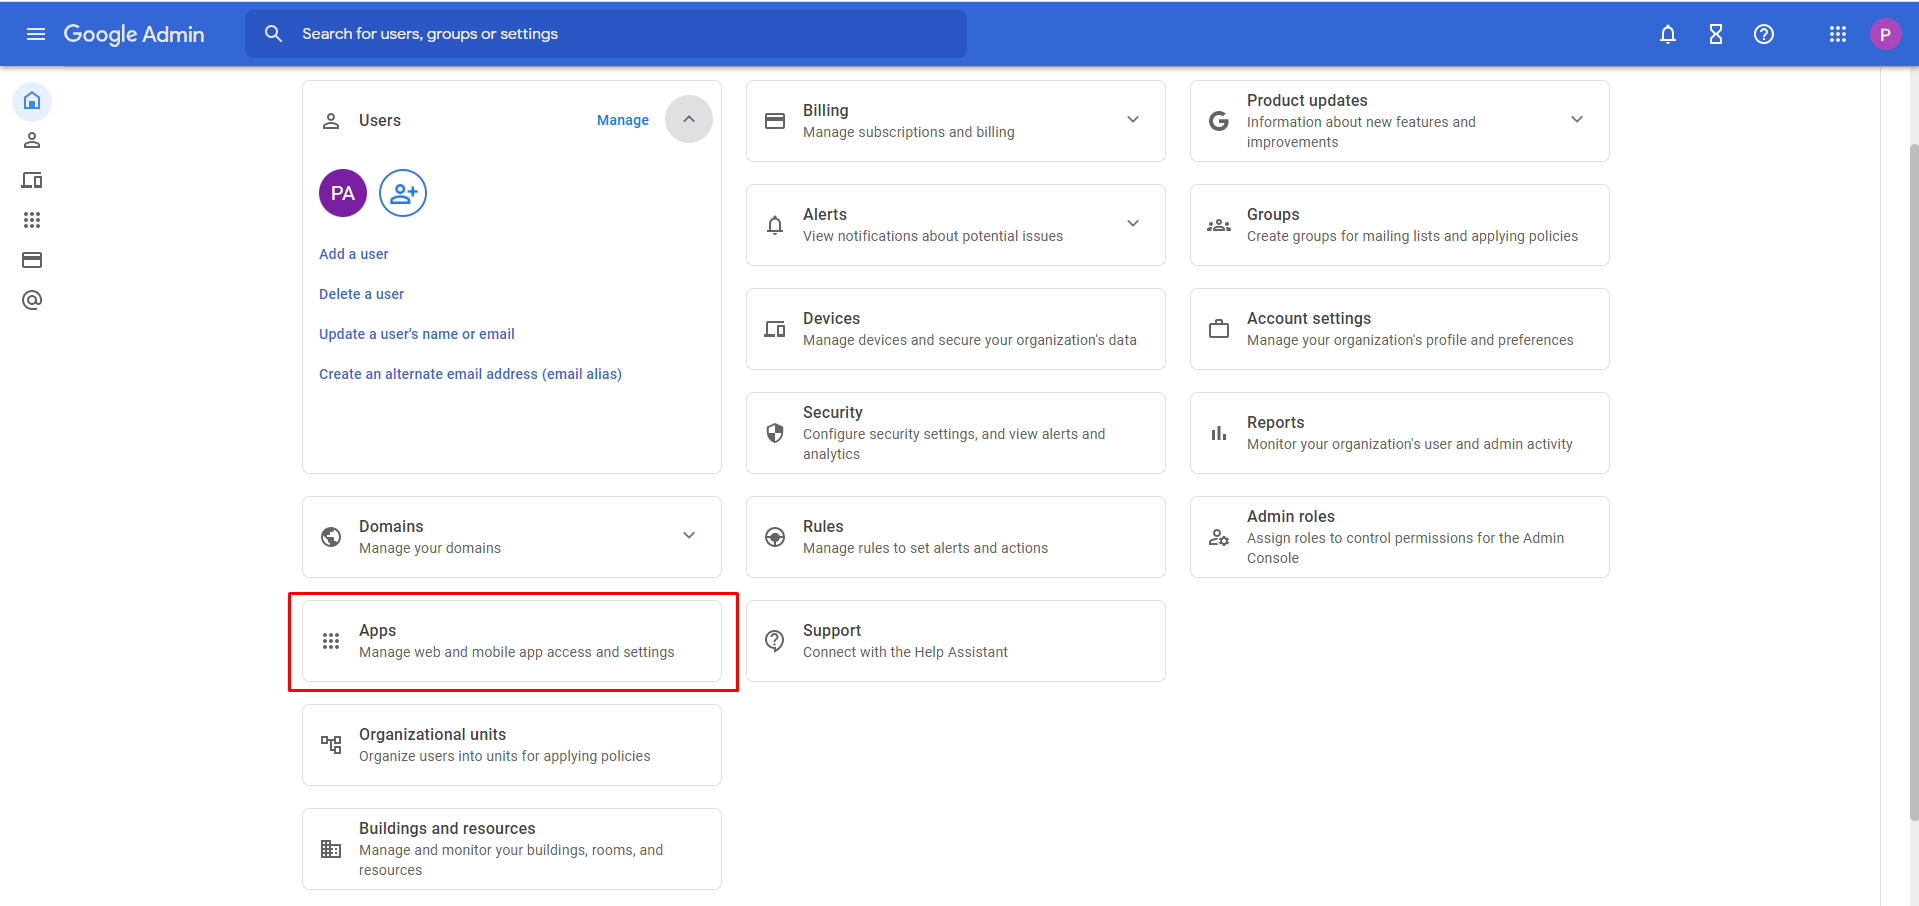This screenshot has height=906, width=1919.
Task: Click the Buildings and resources icon
Action: point(331,849)
